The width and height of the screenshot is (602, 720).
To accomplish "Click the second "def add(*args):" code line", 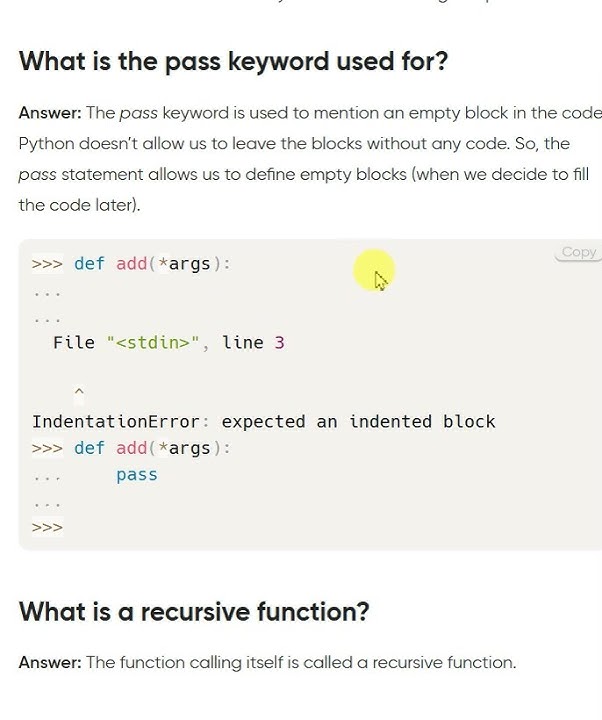I will pos(152,448).
